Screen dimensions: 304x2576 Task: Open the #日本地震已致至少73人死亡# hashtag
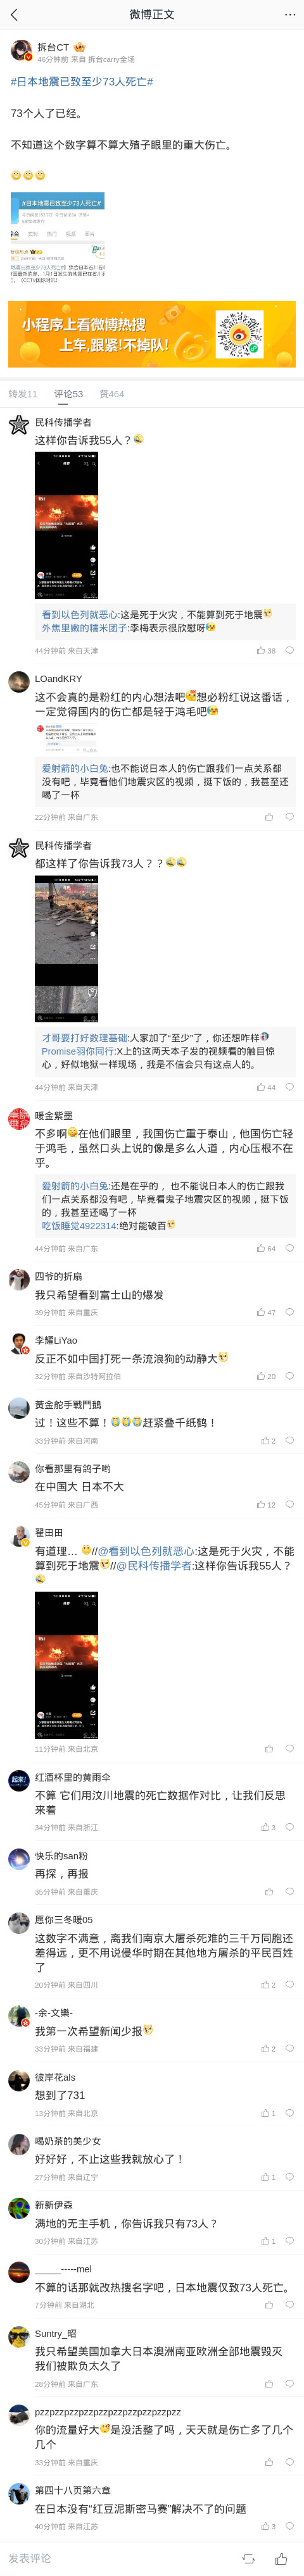[x=82, y=82]
